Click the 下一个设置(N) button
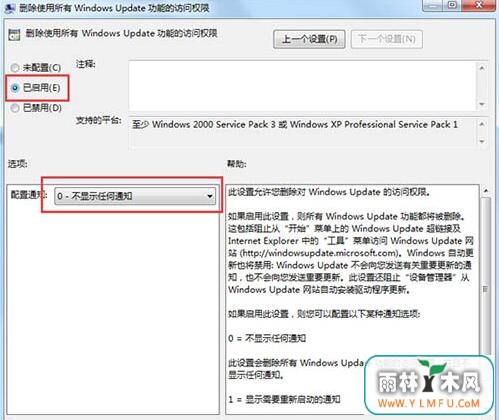This screenshot has height=420, width=499. coord(387,39)
